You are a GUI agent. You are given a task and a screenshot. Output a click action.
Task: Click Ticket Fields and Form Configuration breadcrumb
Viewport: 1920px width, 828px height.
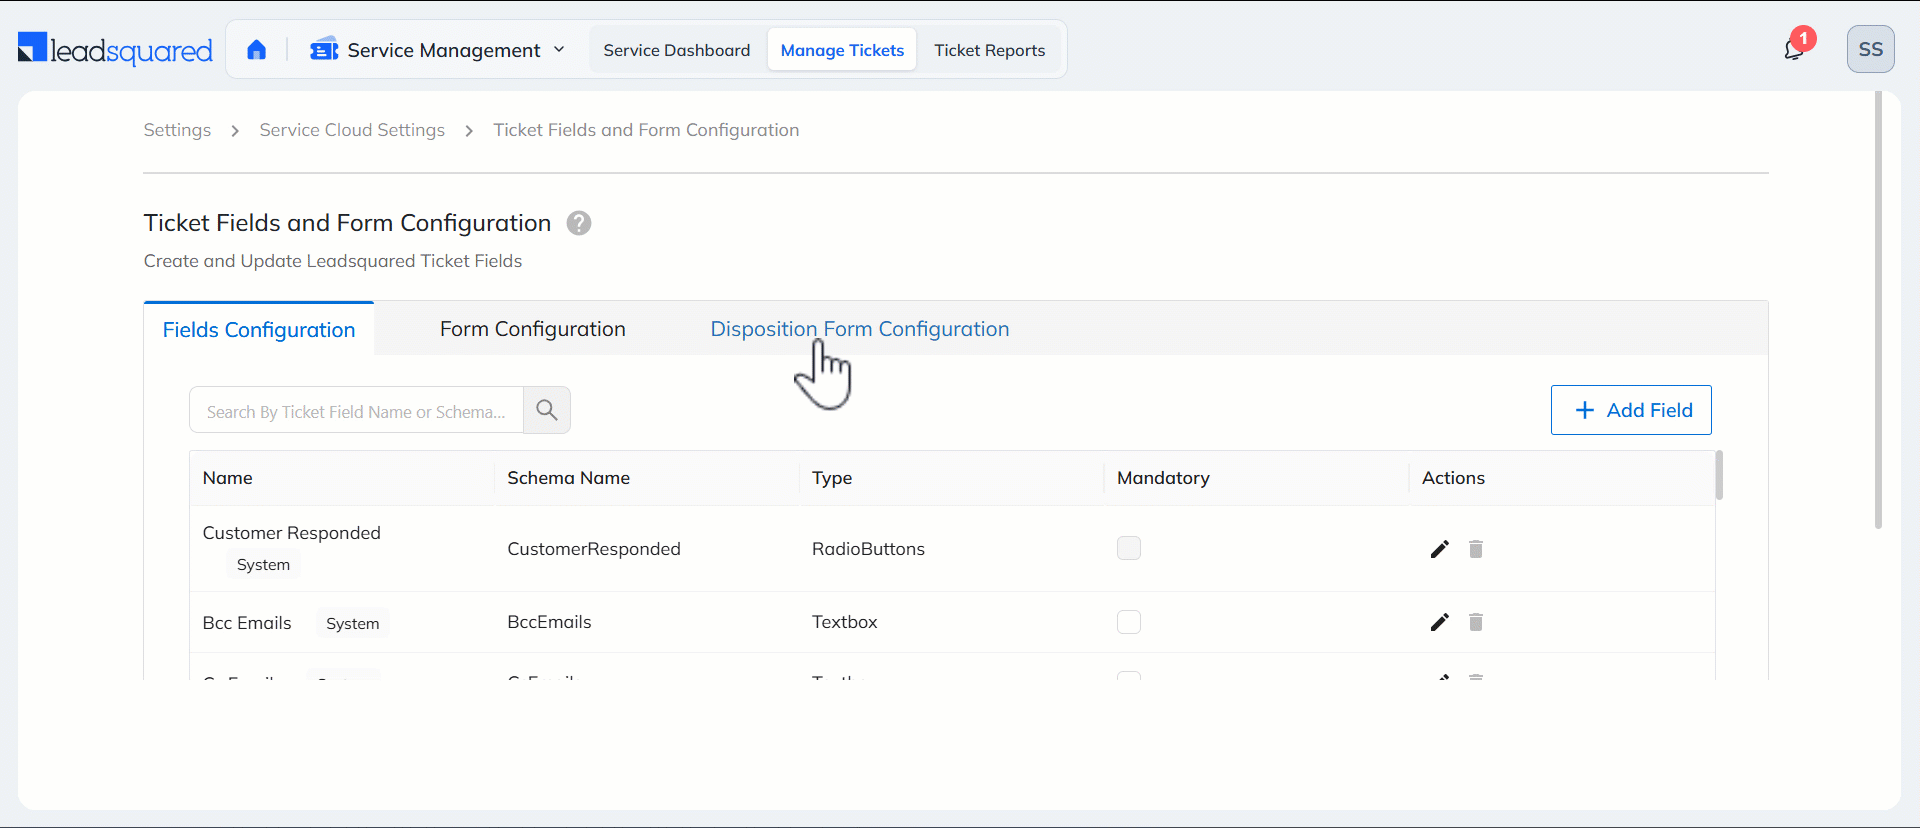point(646,130)
